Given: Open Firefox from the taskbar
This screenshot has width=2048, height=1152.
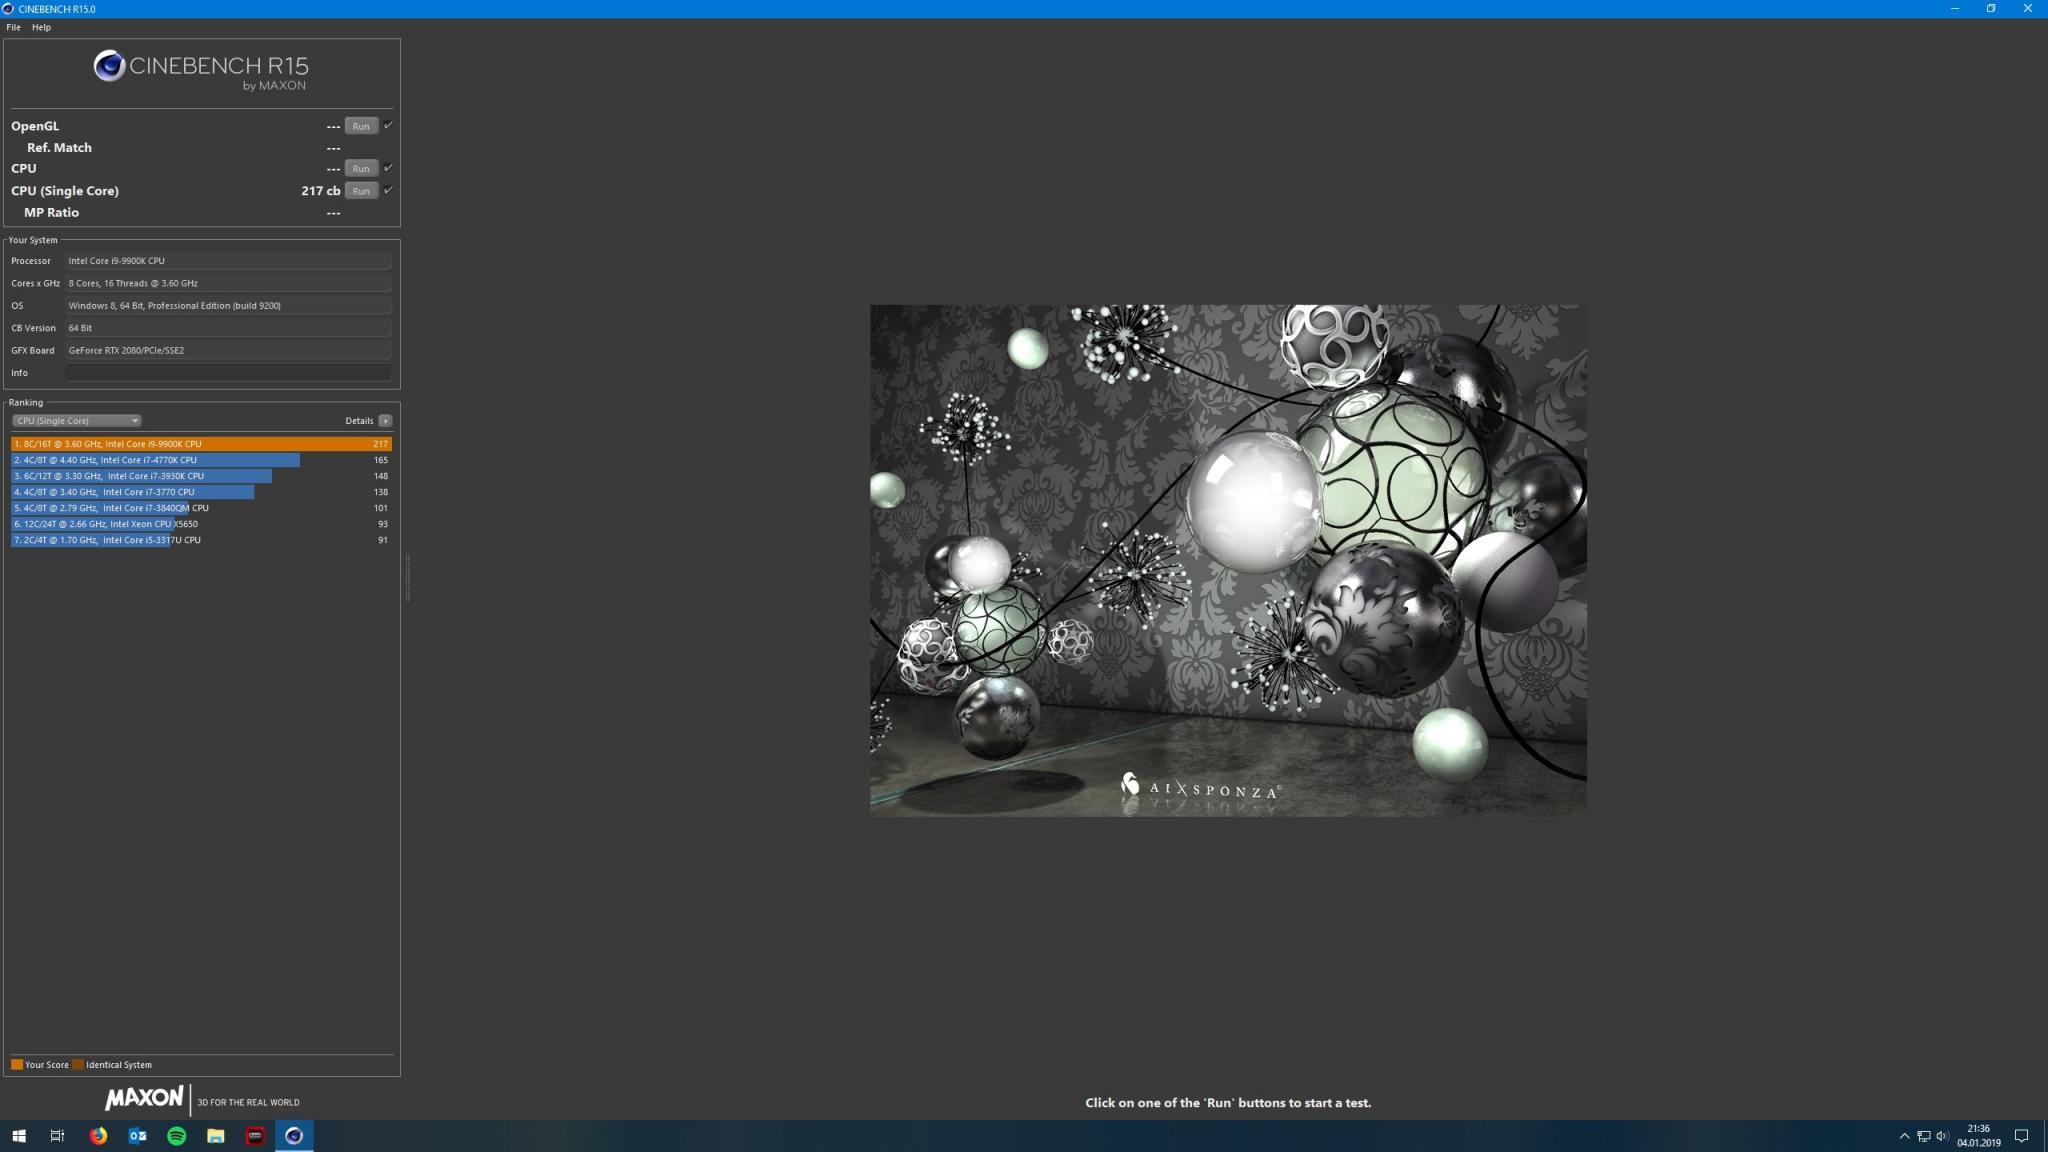Looking at the screenshot, I should click(98, 1135).
